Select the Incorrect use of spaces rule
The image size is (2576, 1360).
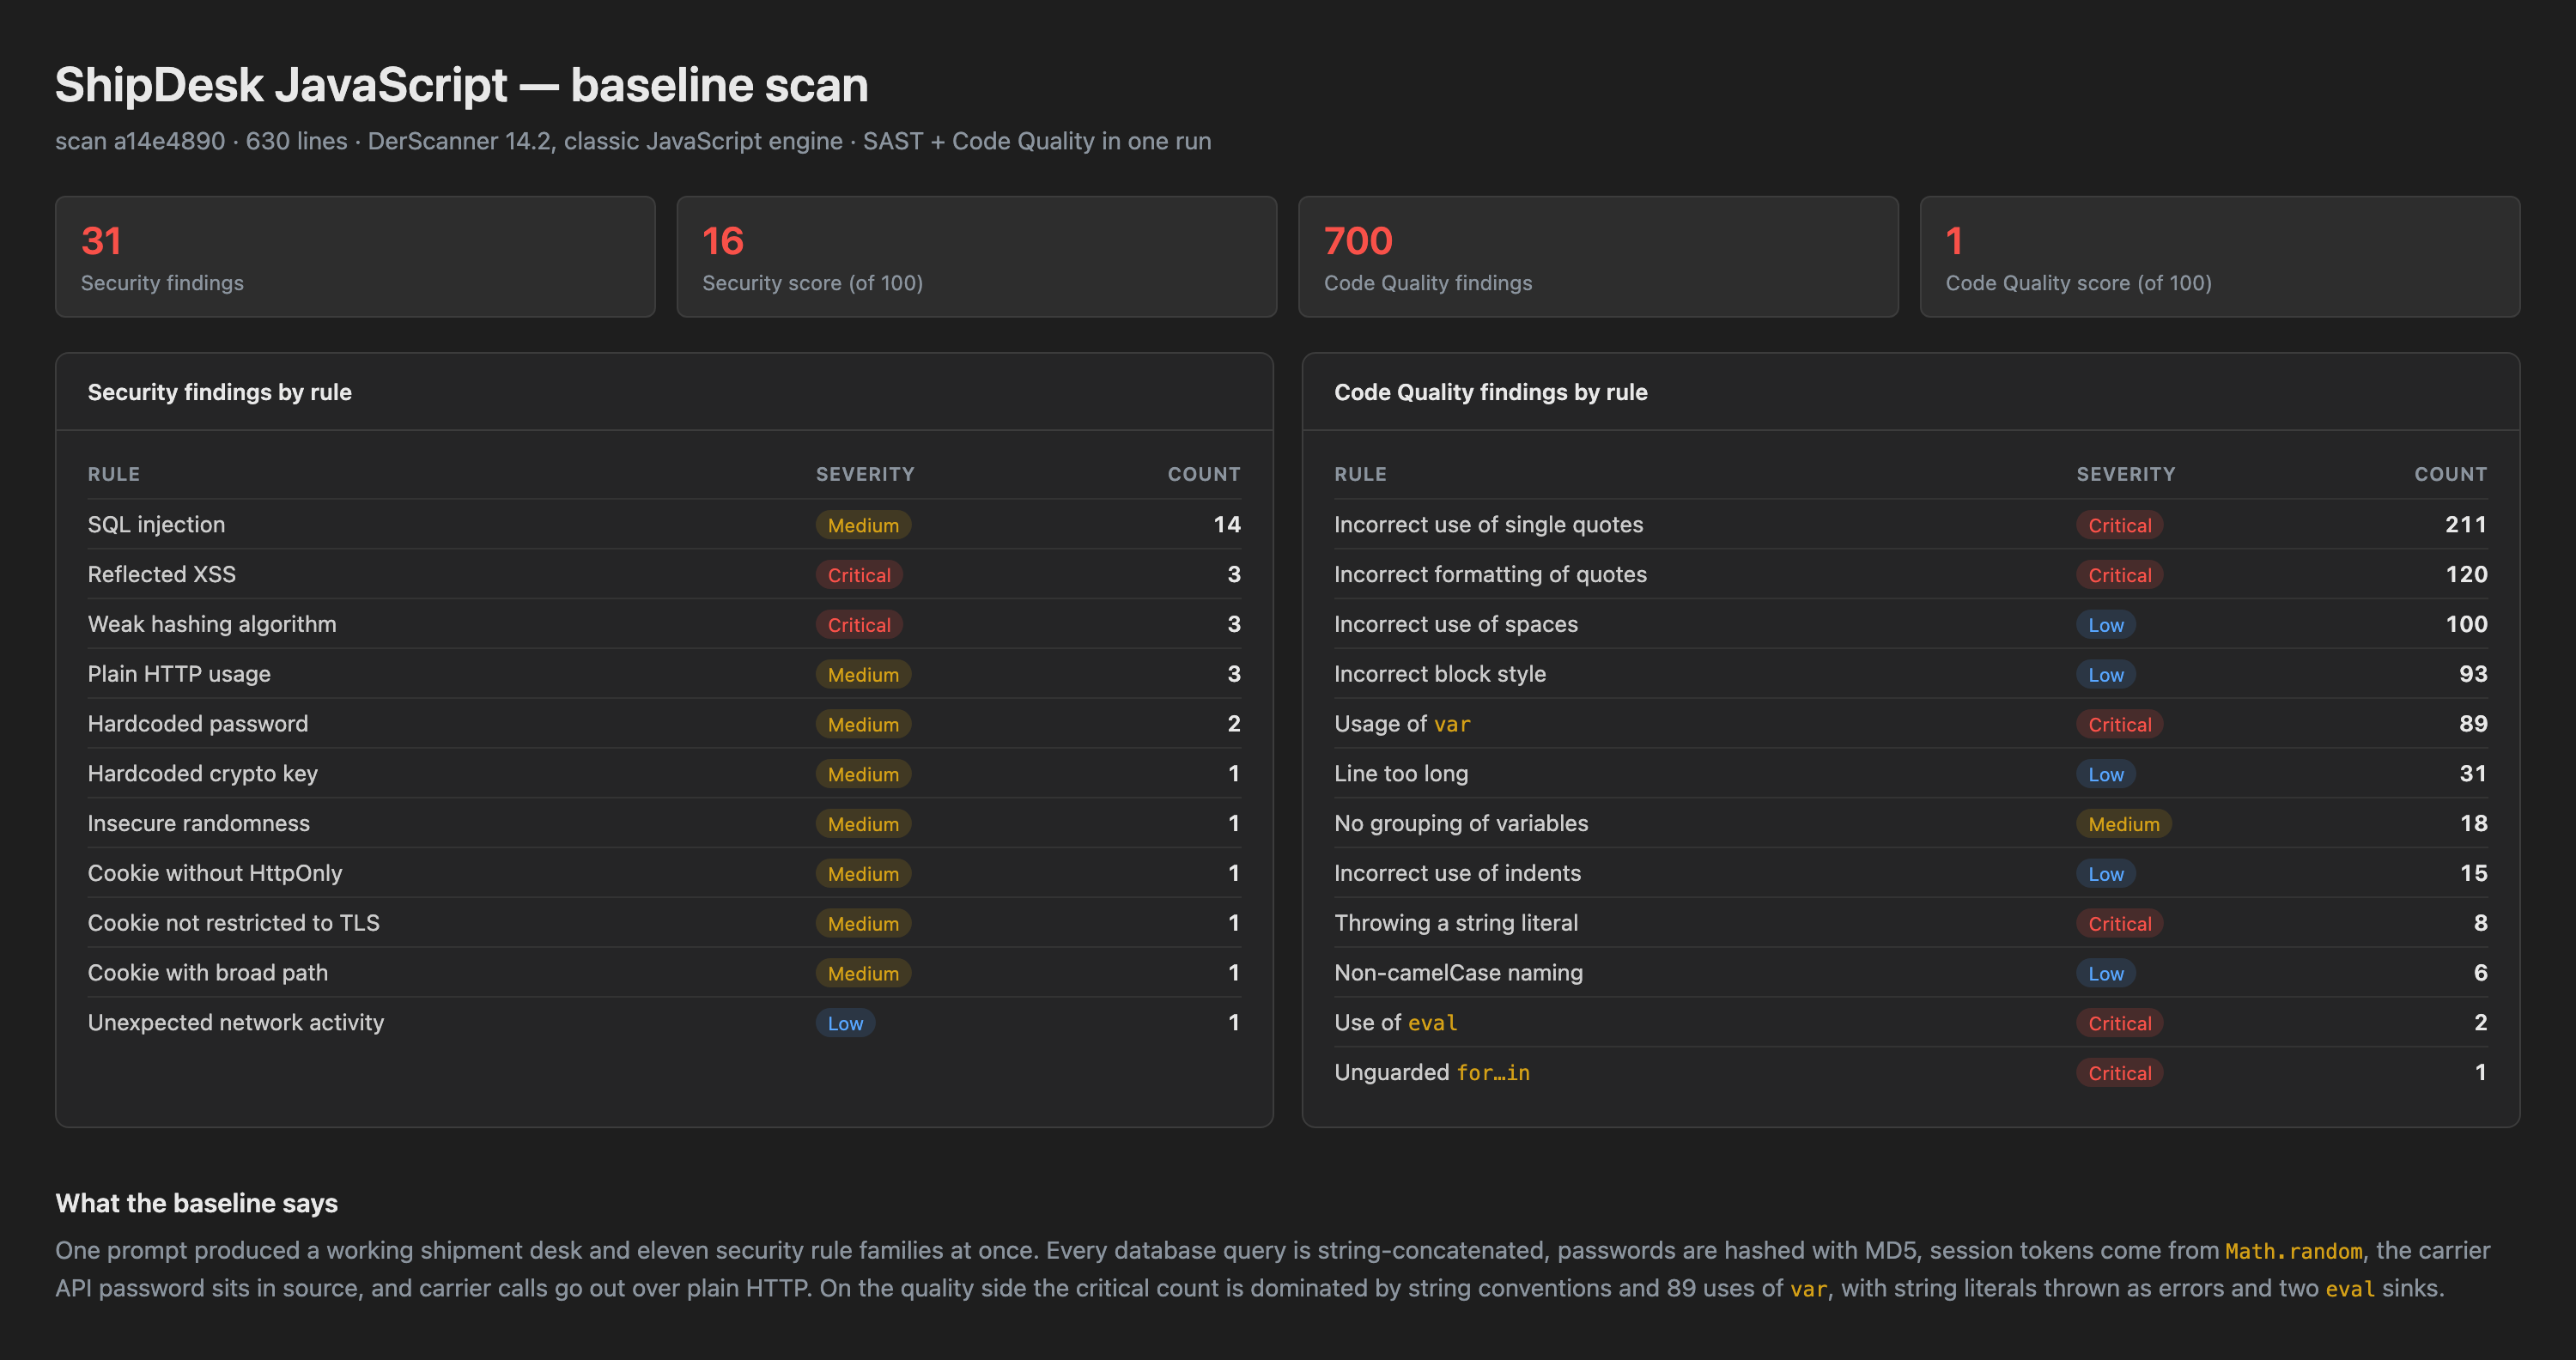pos(1456,624)
